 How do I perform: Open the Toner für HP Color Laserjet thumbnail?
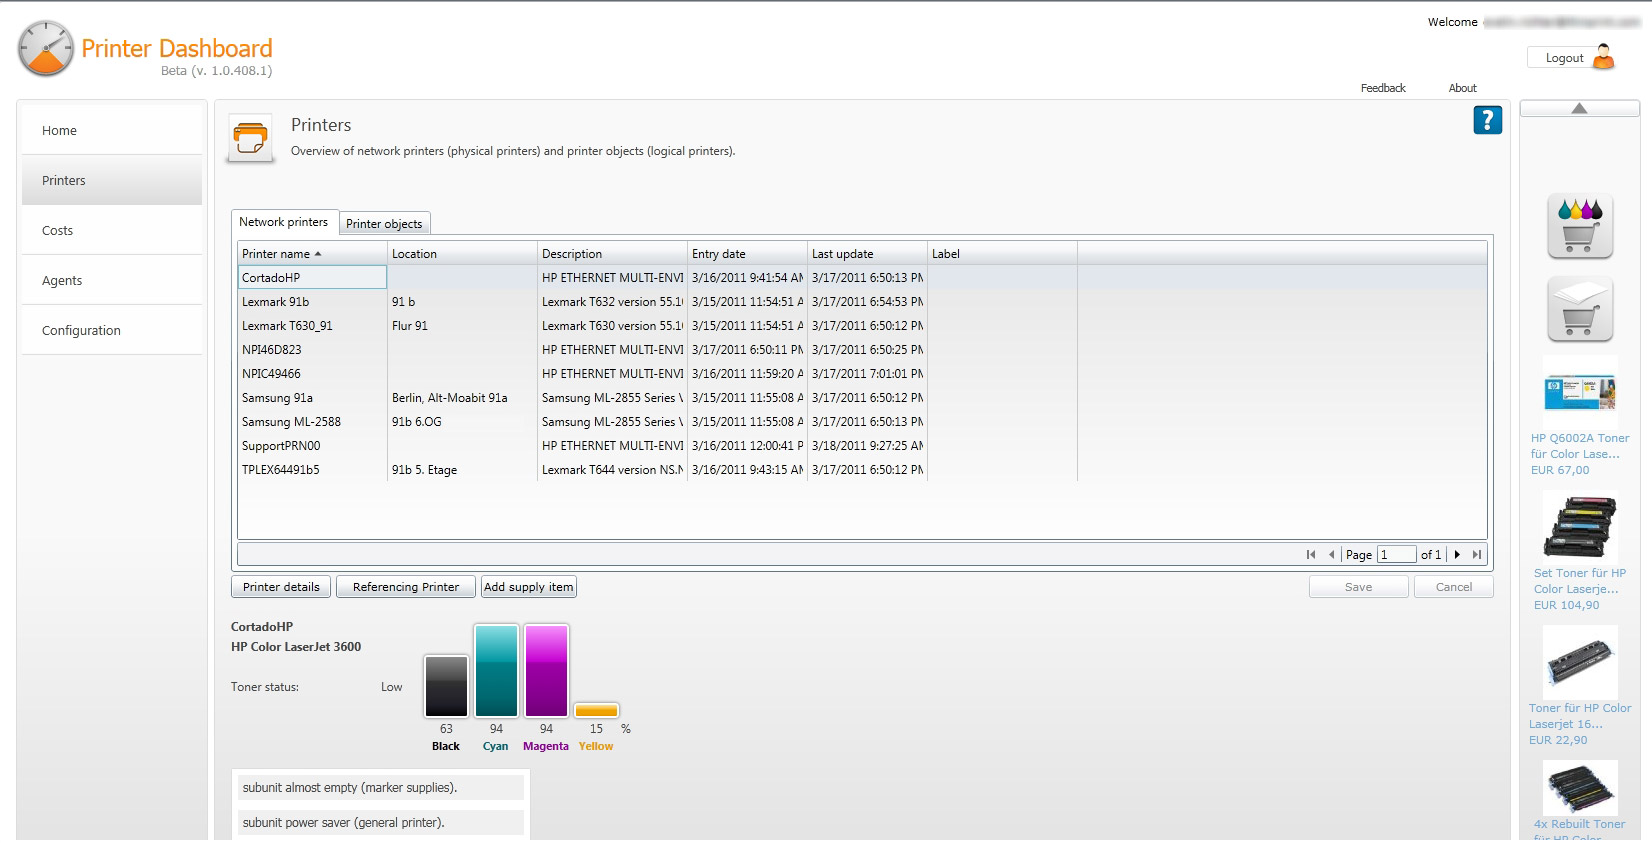tap(1579, 662)
